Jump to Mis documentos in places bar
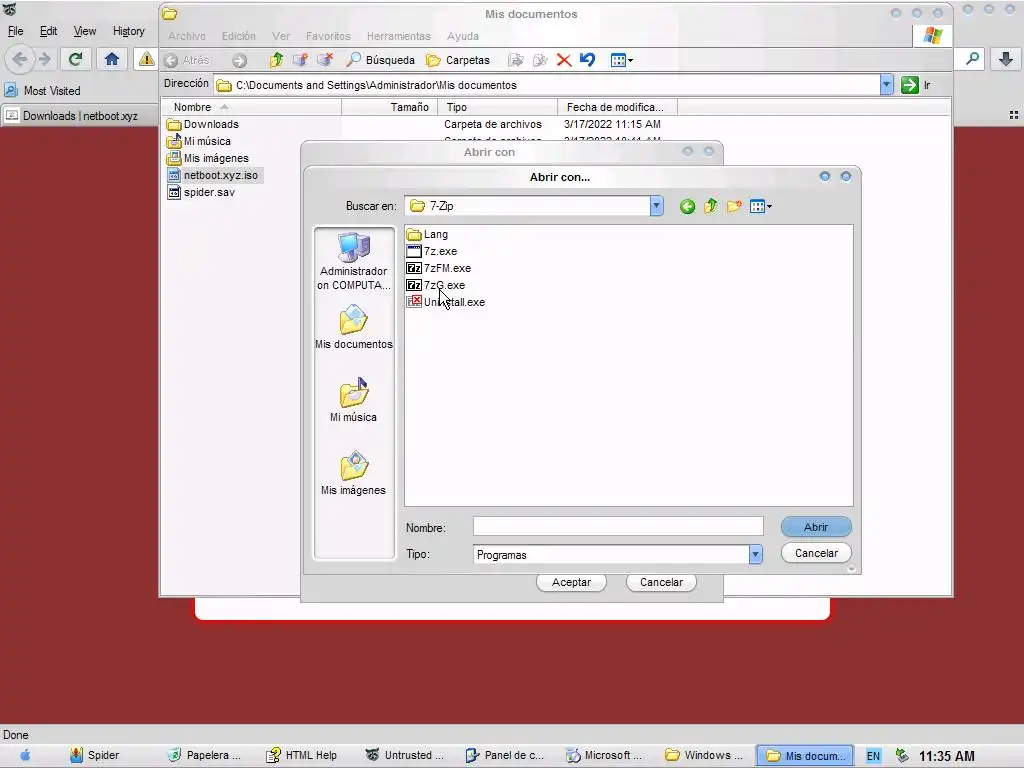The image size is (1024, 768). click(353, 327)
